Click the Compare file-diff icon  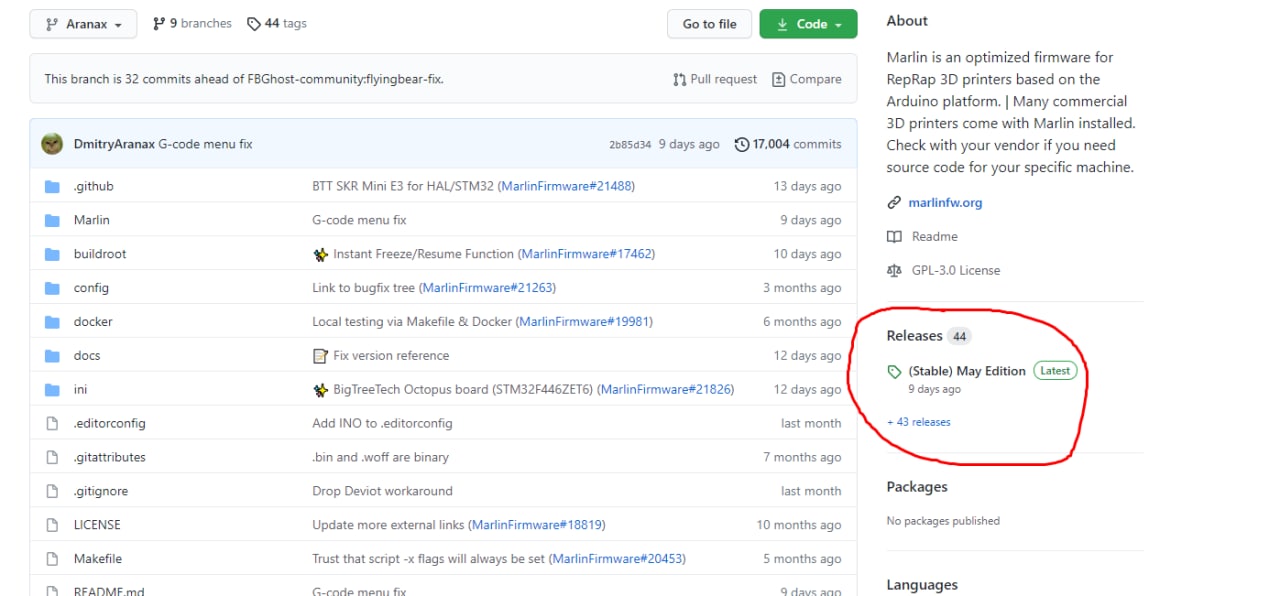click(x=779, y=79)
